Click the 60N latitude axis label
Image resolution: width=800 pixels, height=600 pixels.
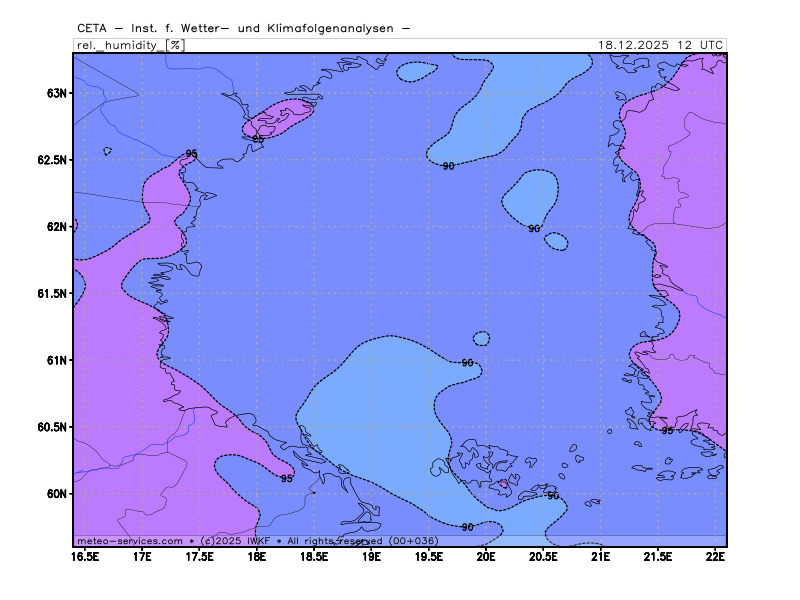[x=56, y=494]
